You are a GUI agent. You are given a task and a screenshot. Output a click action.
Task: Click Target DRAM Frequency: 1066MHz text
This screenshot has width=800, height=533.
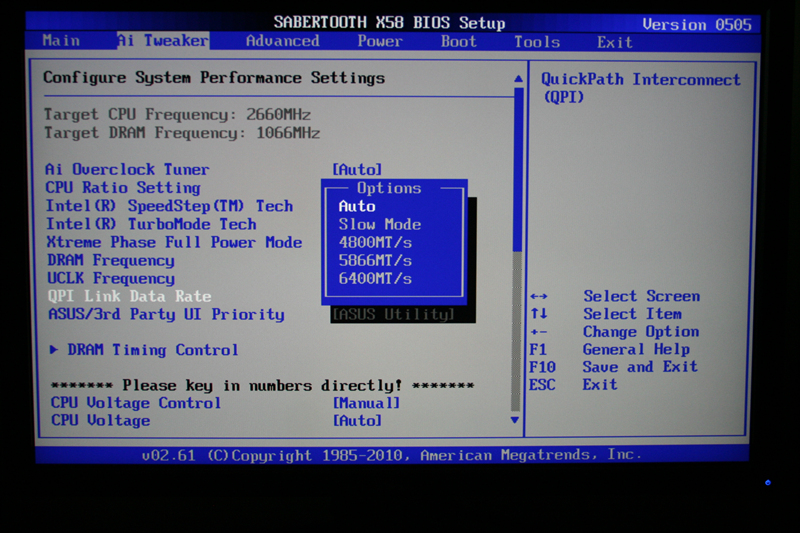click(182, 133)
